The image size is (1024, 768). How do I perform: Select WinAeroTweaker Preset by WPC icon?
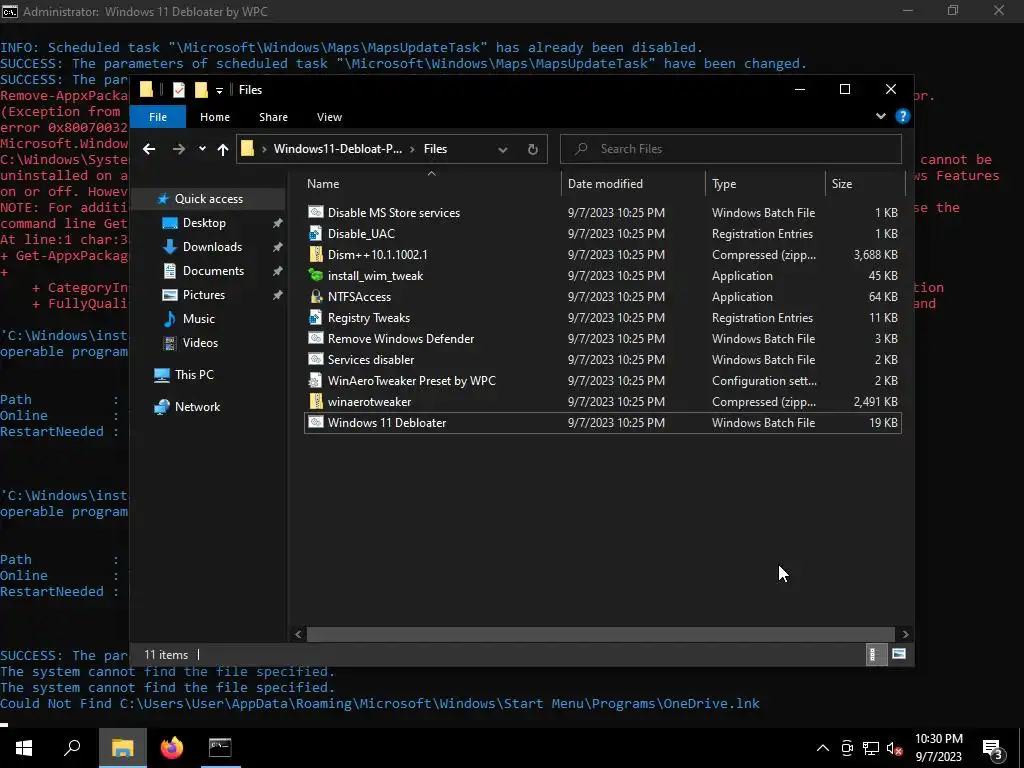pos(315,380)
